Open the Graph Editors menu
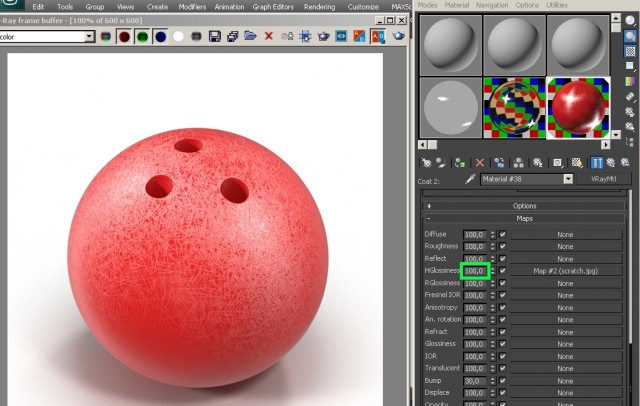The image size is (640, 406). tap(273, 7)
